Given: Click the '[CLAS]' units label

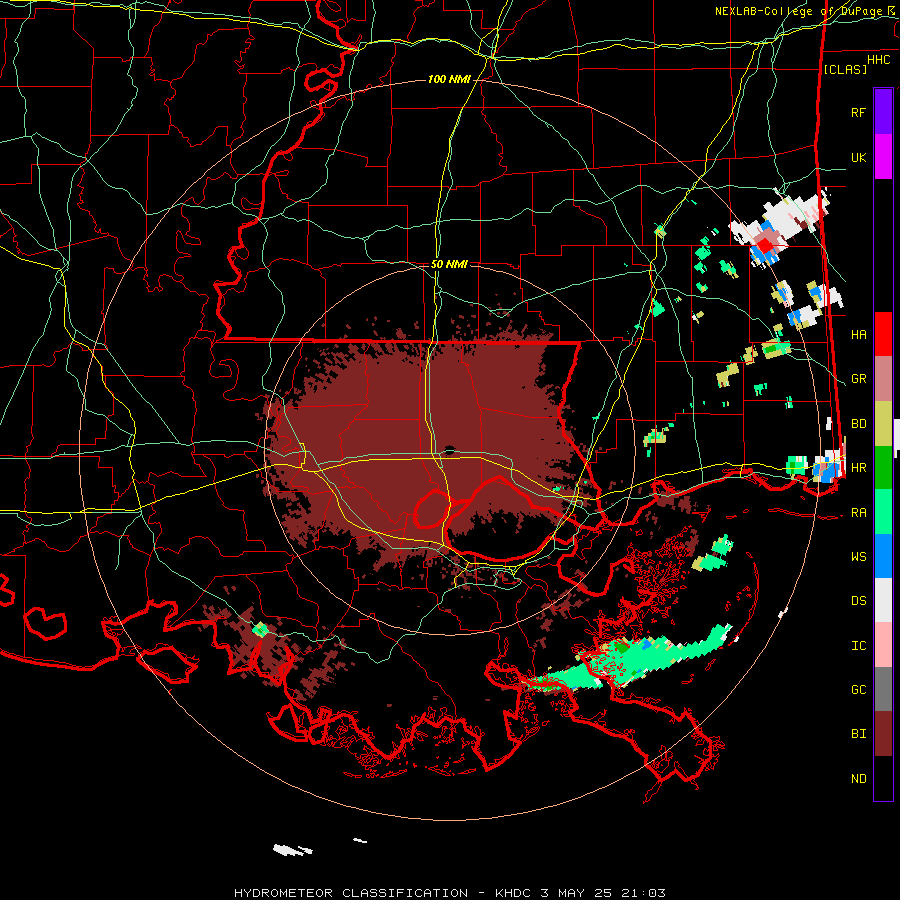Looking at the screenshot, I should [845, 69].
